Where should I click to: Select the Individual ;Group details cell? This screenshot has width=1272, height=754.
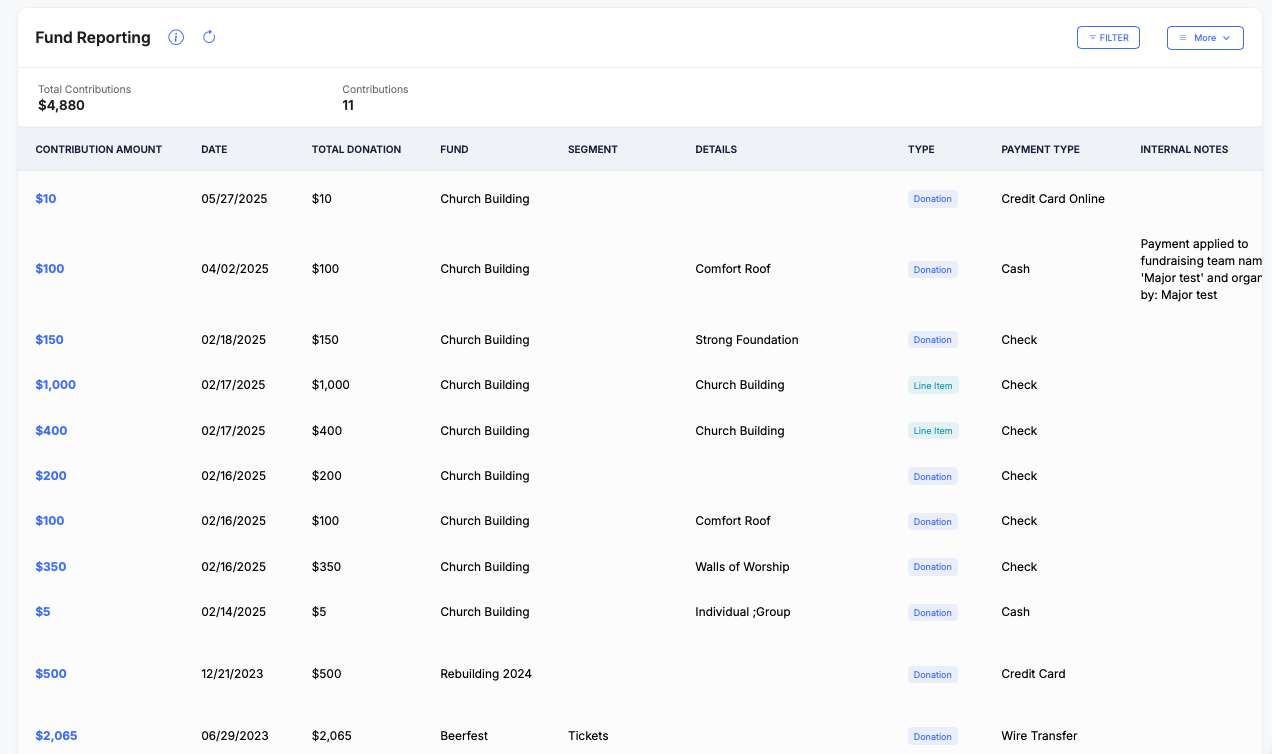743,612
